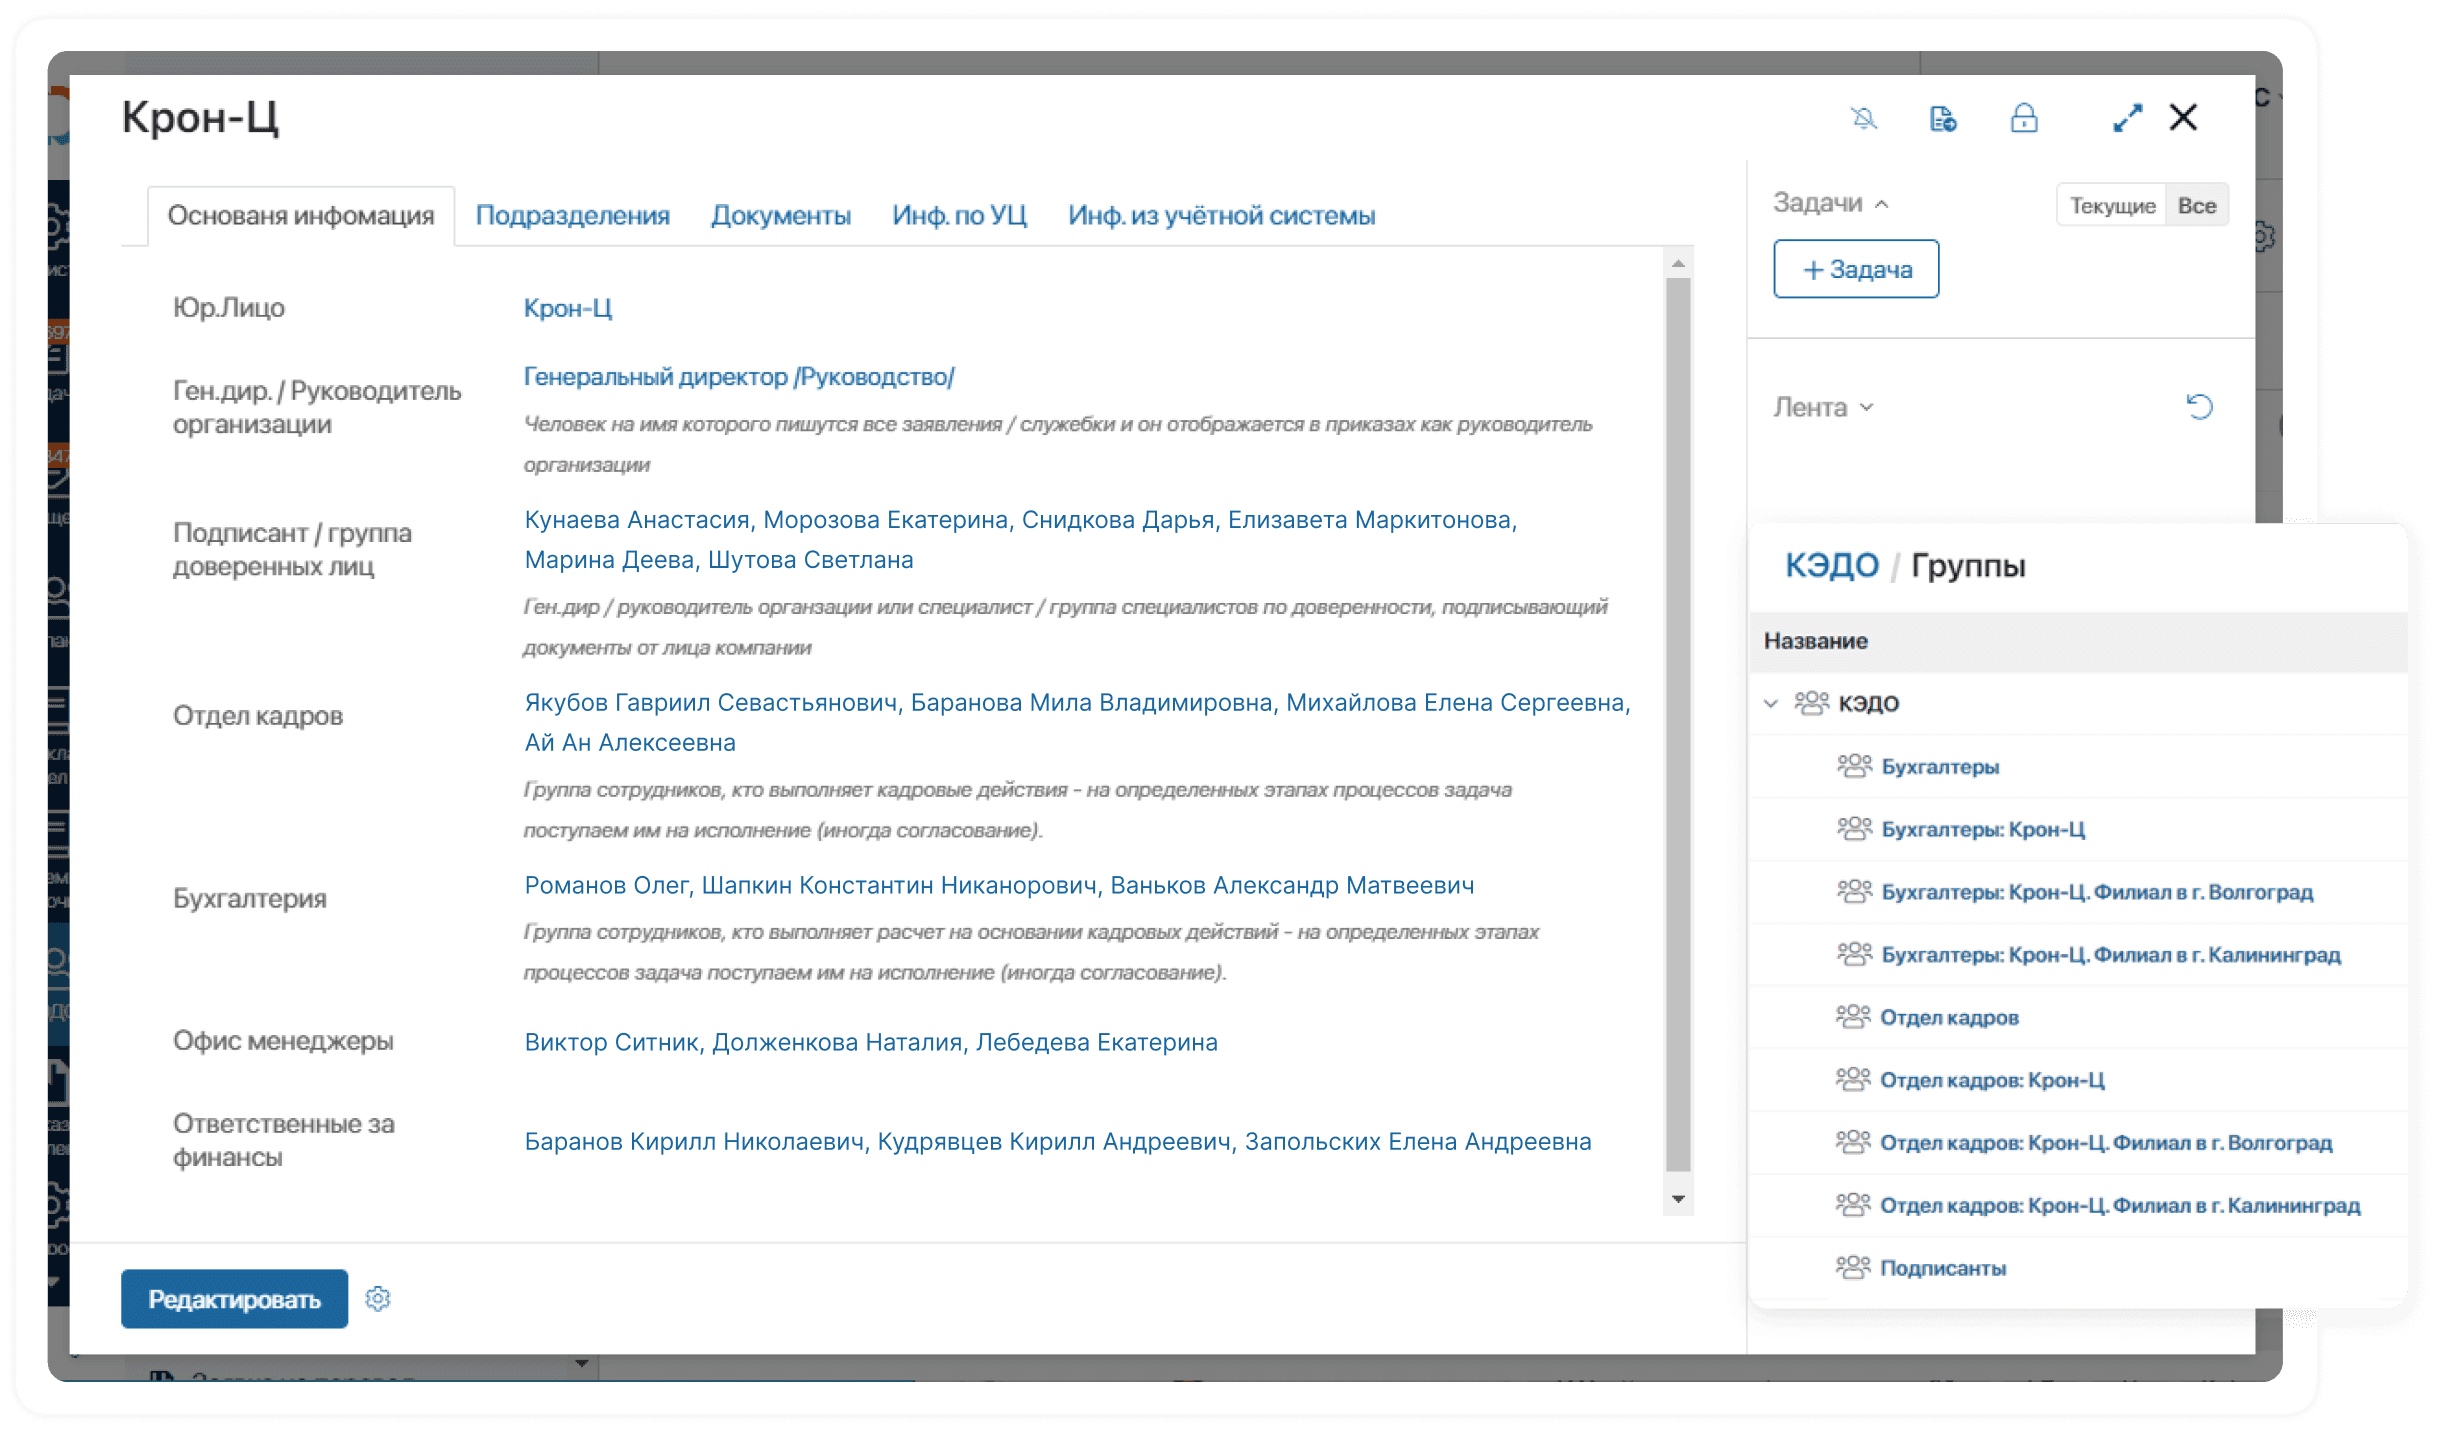Open Отдел кадров: Крон-Ц. Филиал в г. Калининград
Image resolution: width=2456 pixels, height=1448 pixels.
(x=2120, y=1205)
